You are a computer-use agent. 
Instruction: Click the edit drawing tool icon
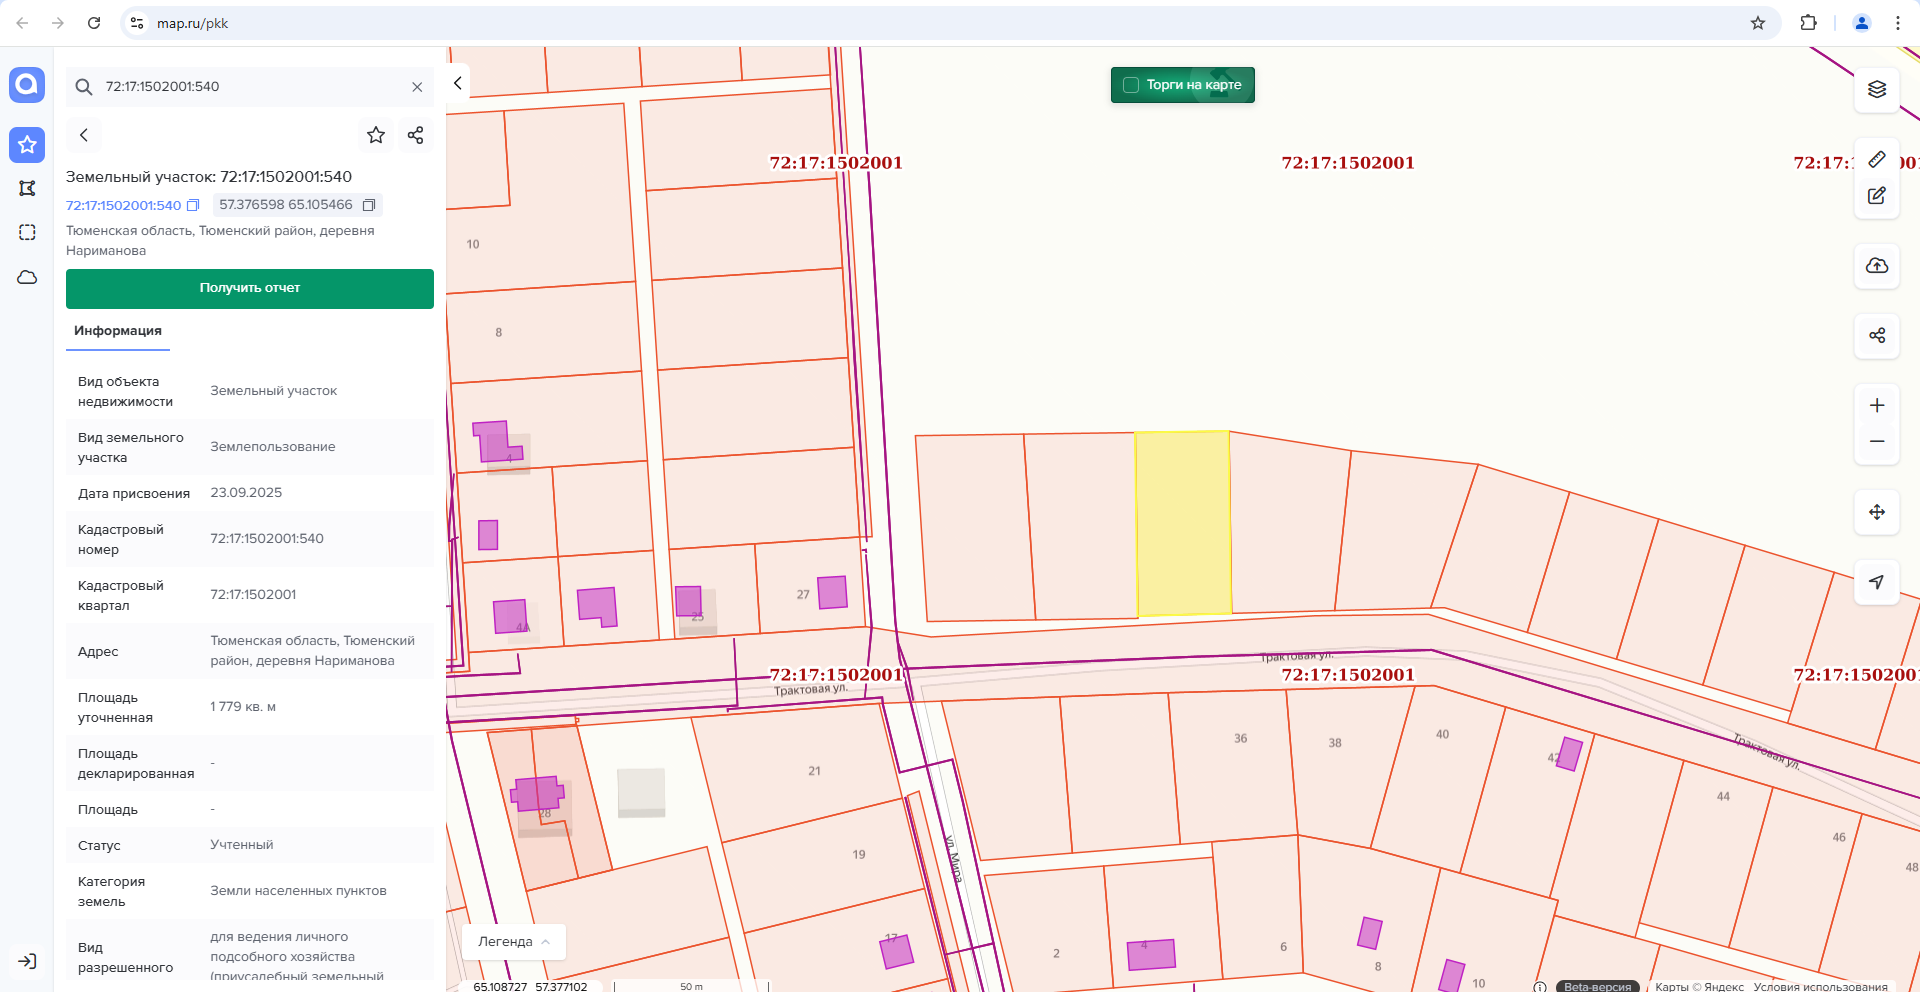coord(1877,196)
